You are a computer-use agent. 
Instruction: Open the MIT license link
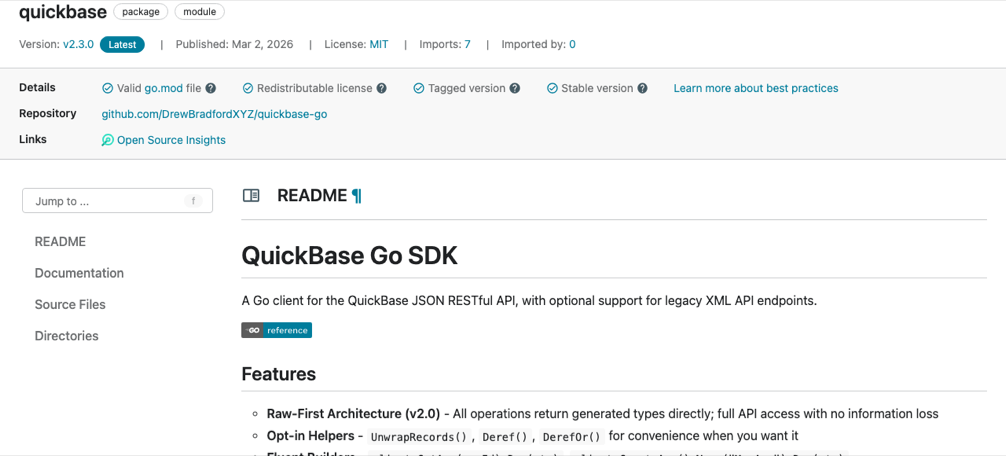[x=379, y=44]
